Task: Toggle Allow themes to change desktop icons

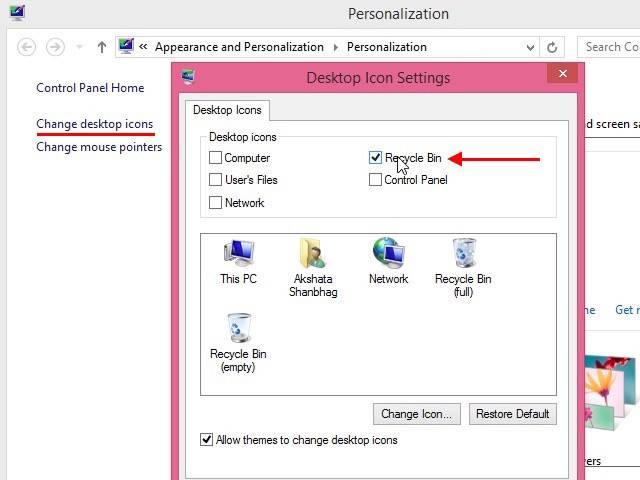Action: coord(207,440)
